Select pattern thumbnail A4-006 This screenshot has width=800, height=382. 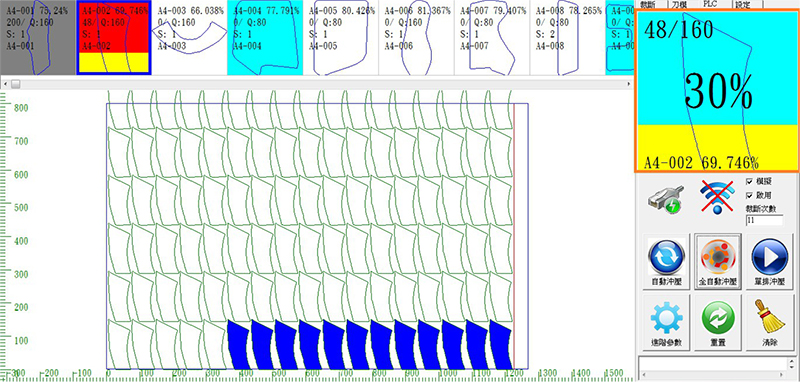(416, 37)
